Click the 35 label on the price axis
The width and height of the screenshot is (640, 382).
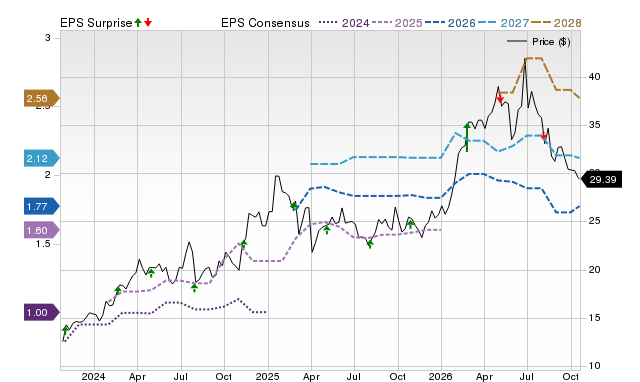coord(594,125)
